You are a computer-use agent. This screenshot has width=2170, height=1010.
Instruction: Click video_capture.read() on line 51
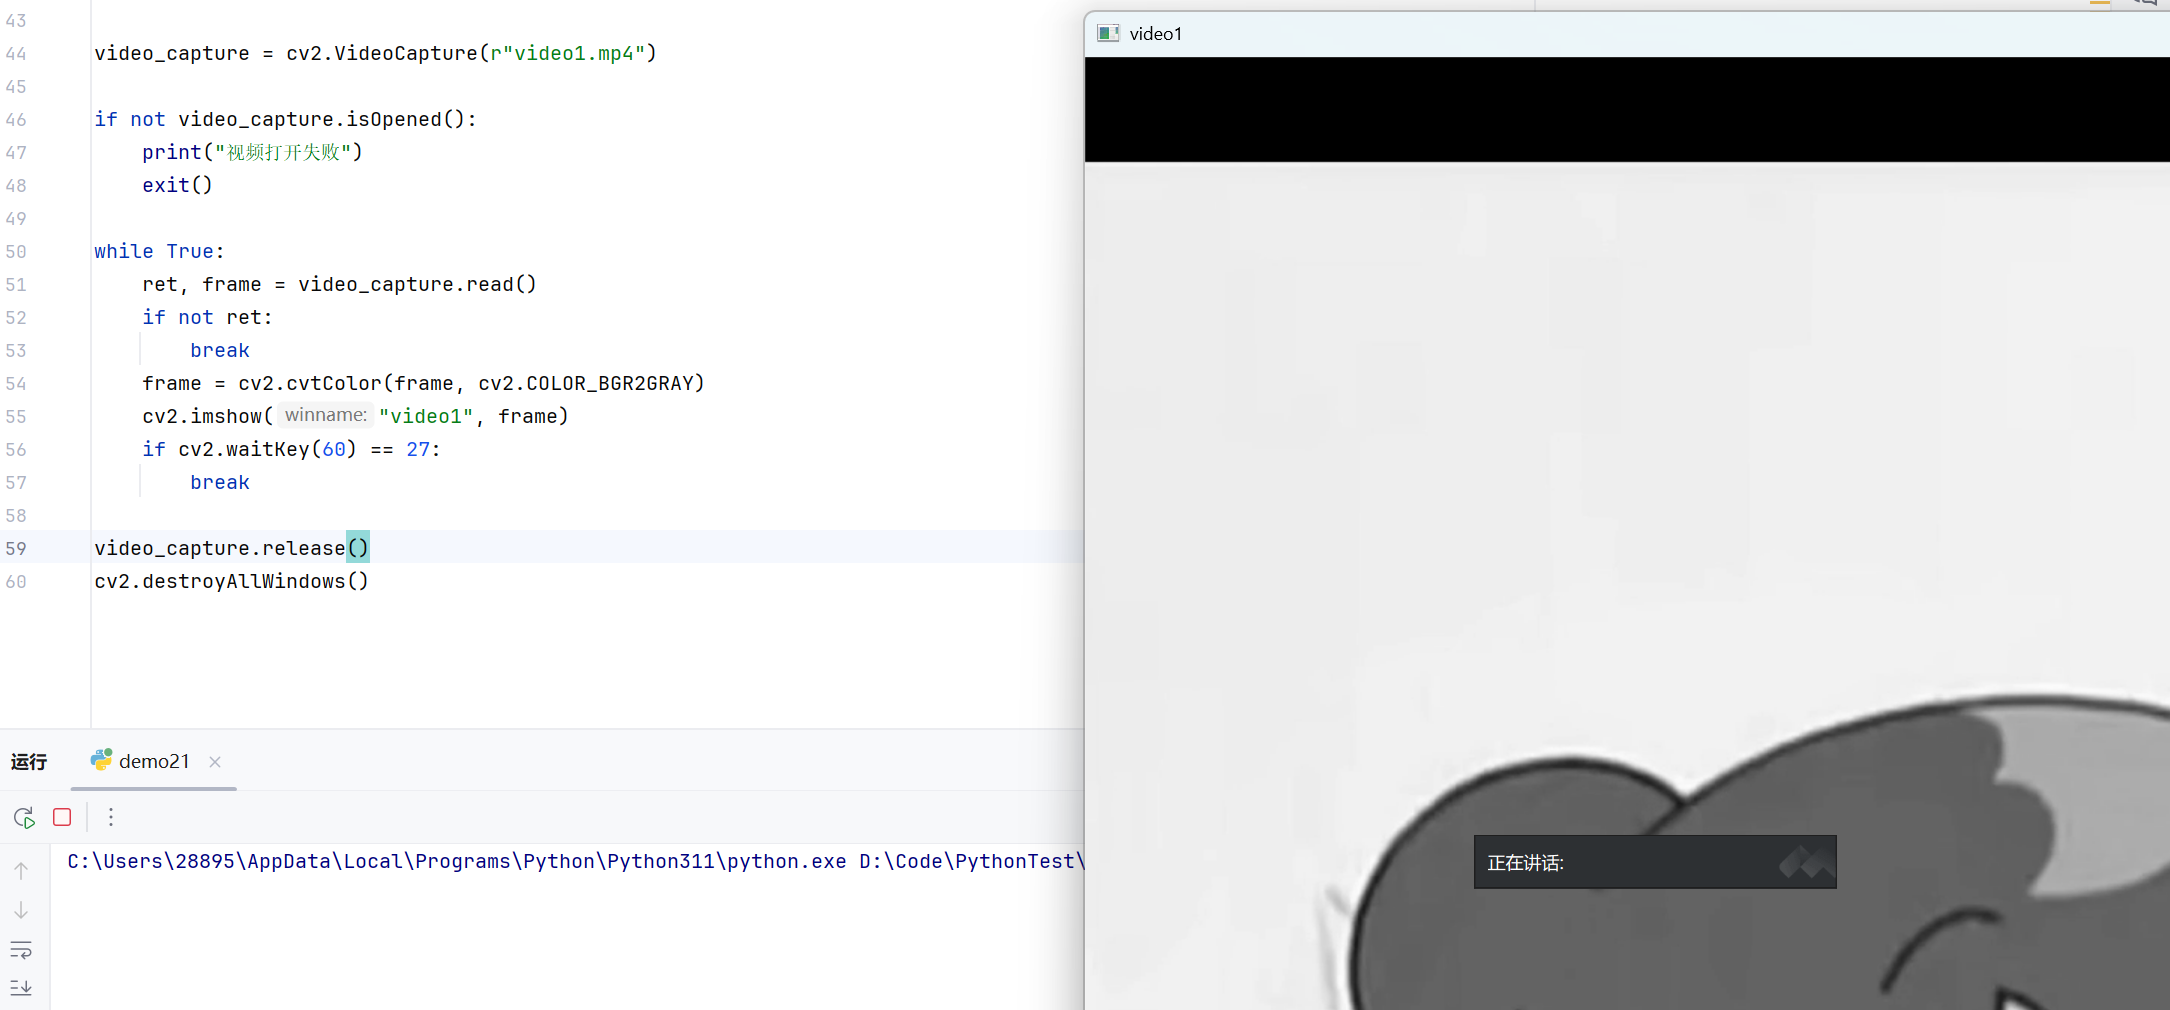point(417,284)
